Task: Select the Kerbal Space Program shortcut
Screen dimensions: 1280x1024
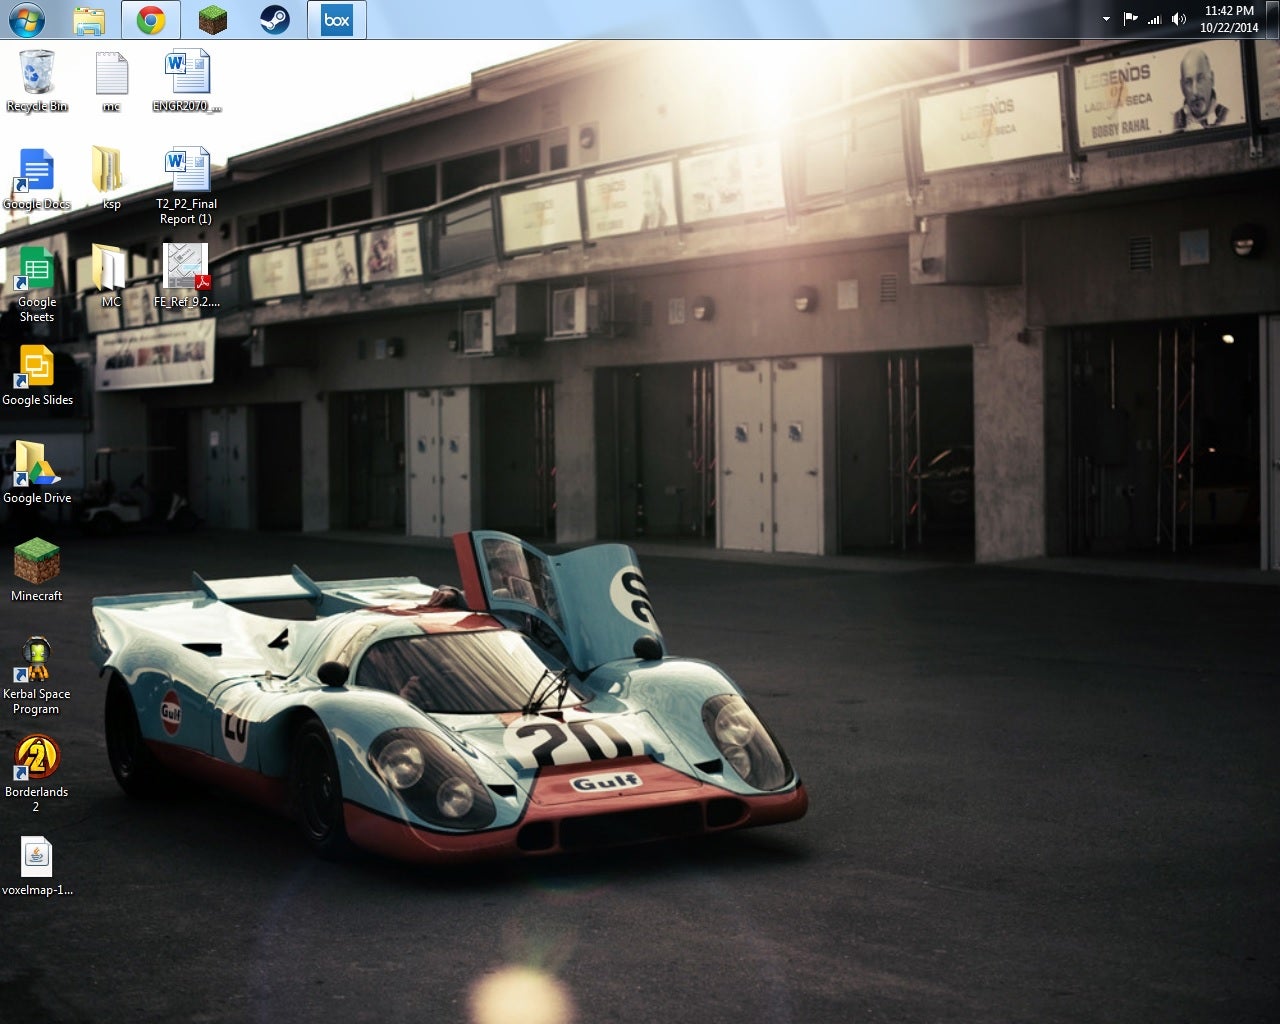Action: [37, 676]
